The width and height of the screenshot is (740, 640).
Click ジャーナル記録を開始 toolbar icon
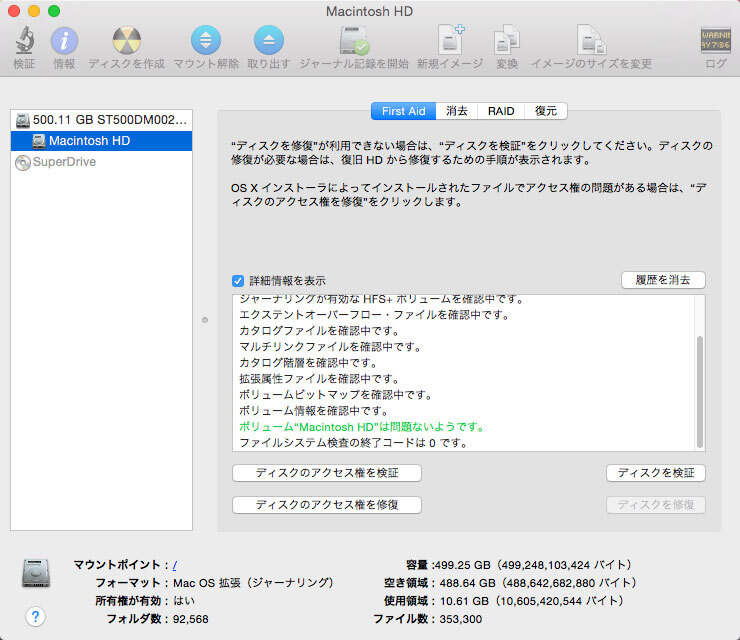click(x=354, y=41)
